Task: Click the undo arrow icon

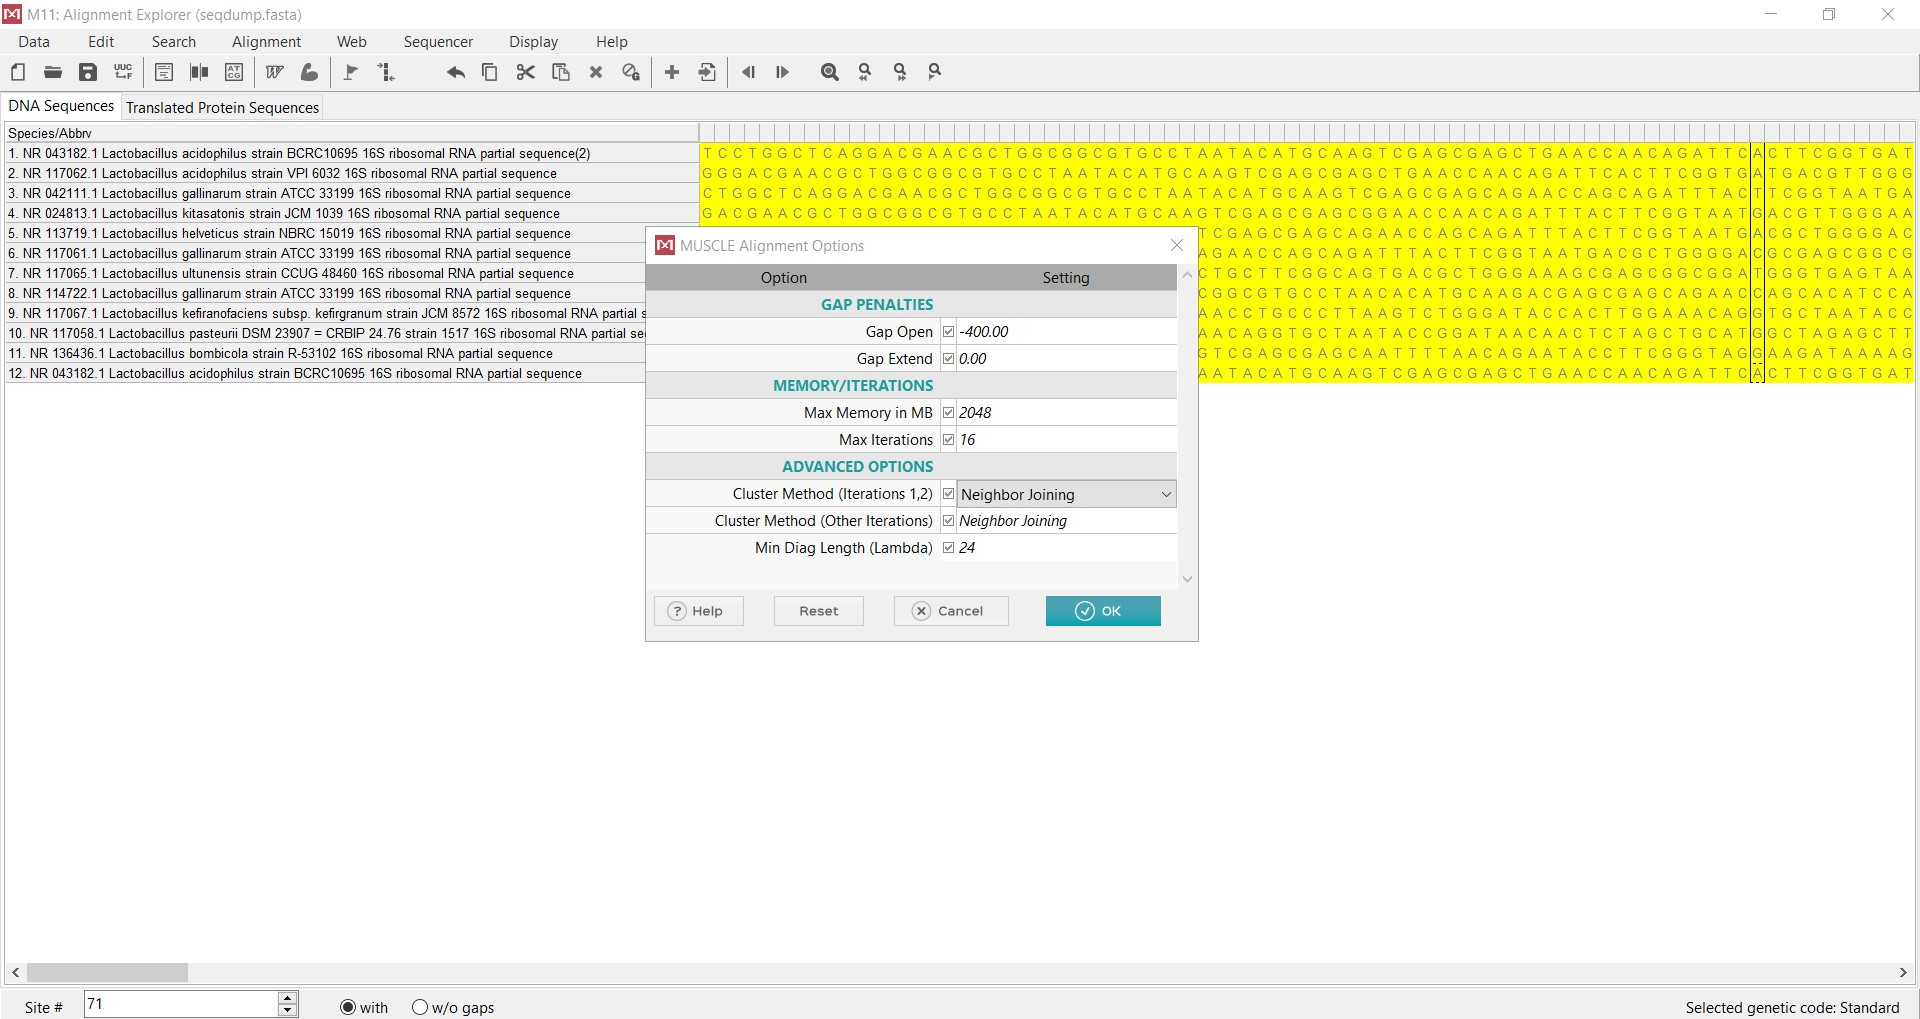Action: 455,72
